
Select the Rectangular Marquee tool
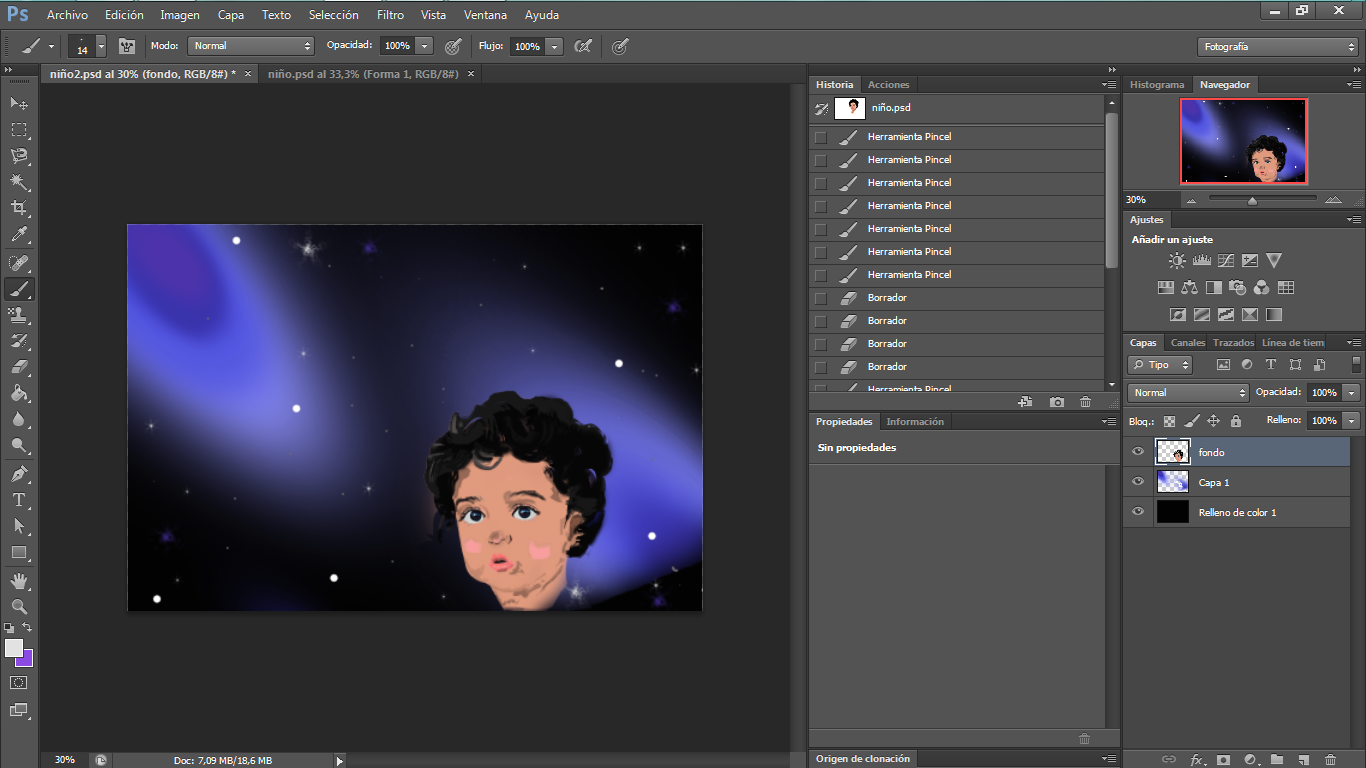(19, 130)
